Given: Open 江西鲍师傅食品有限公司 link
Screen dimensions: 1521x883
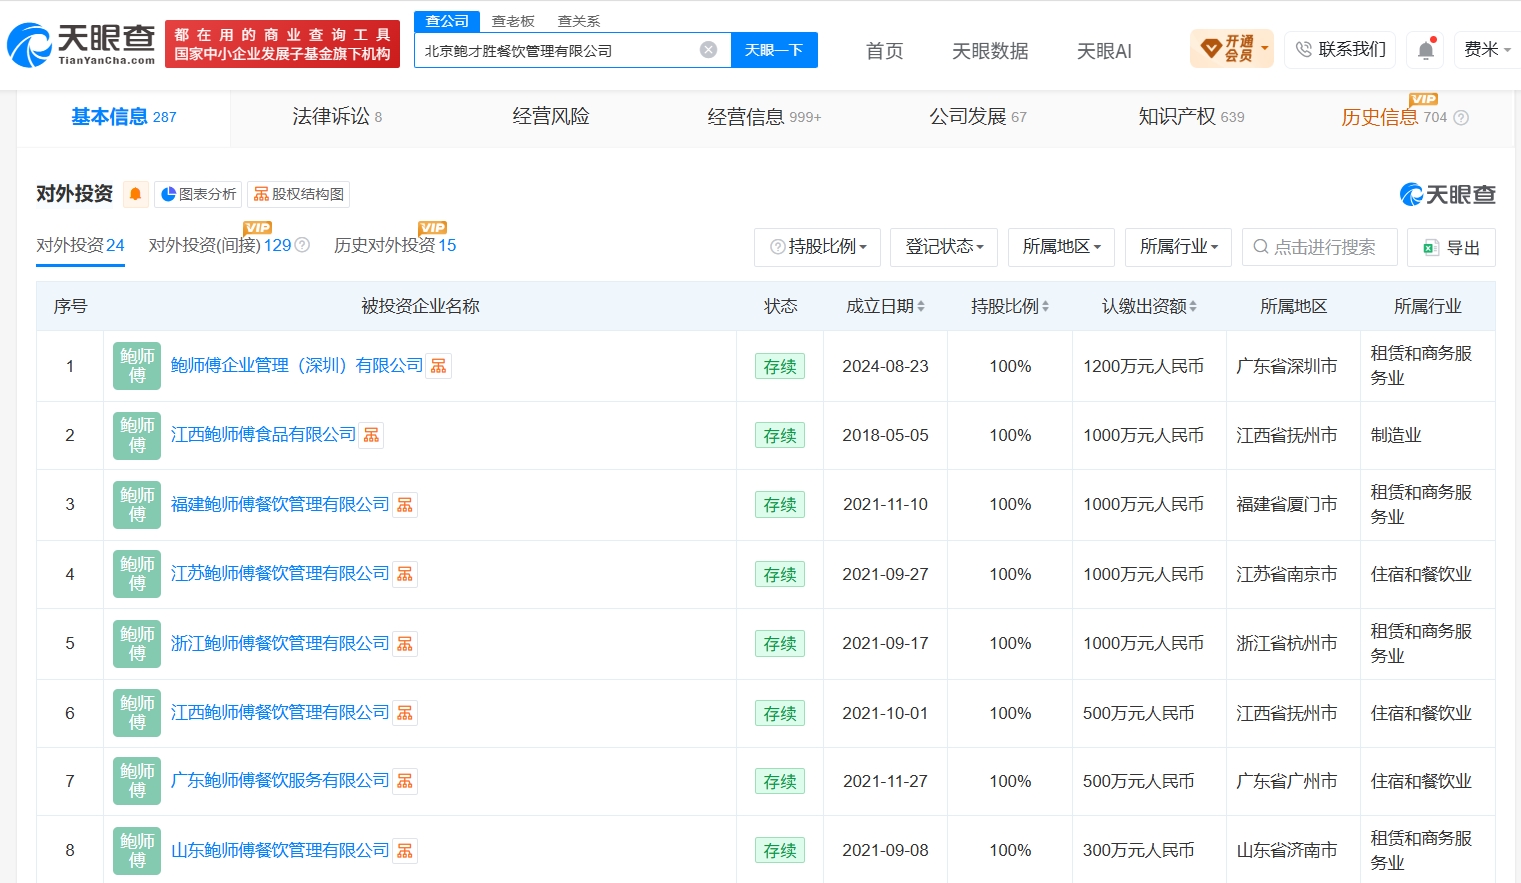Looking at the screenshot, I should click(x=263, y=435).
